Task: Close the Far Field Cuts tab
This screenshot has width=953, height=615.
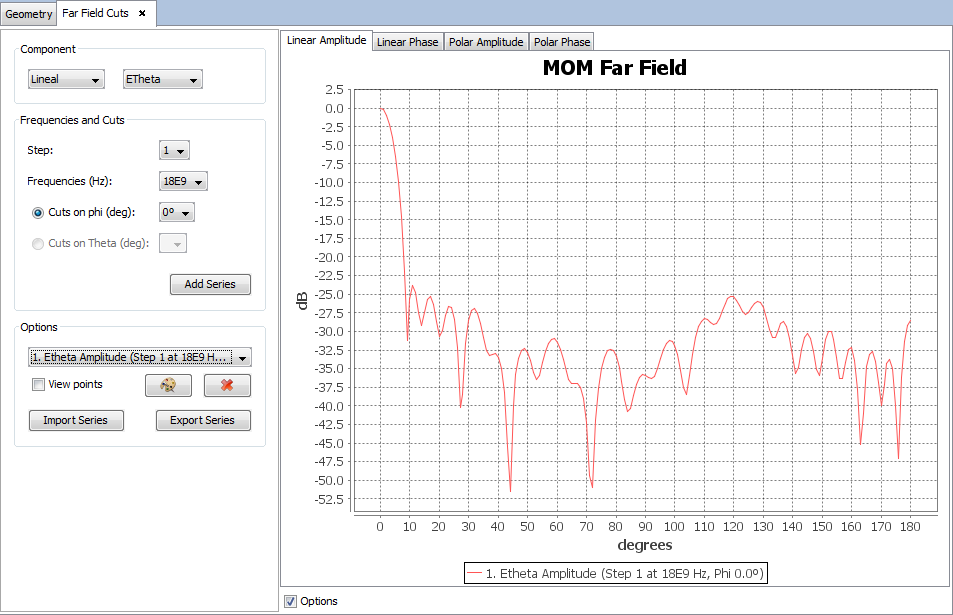Action: click(142, 13)
